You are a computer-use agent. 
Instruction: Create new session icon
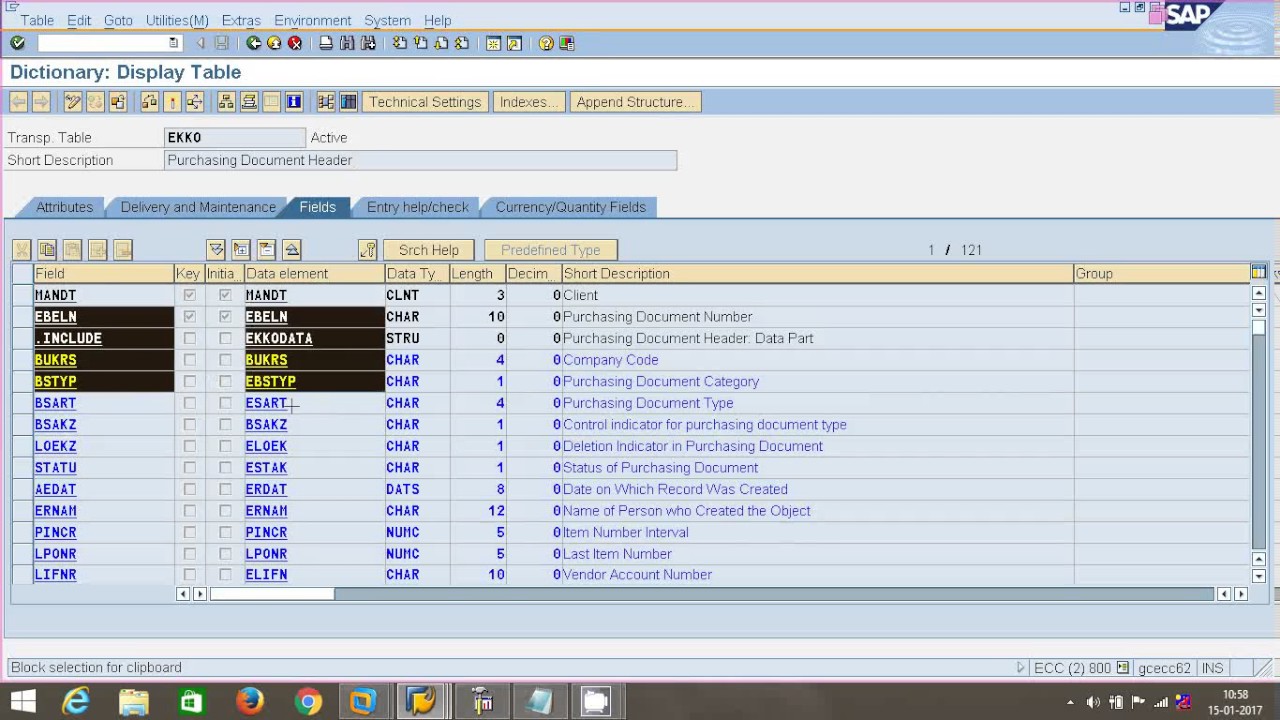click(x=493, y=43)
